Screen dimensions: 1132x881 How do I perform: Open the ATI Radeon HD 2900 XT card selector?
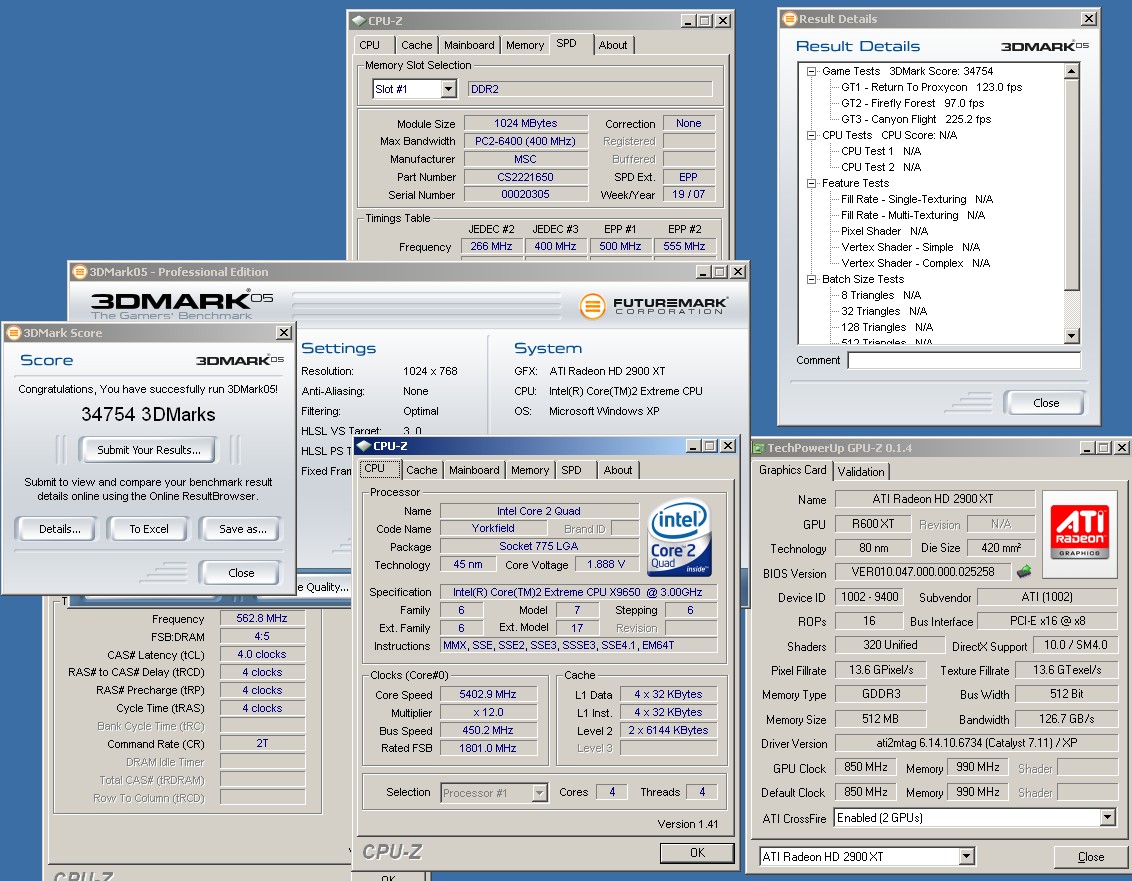(x=967, y=856)
